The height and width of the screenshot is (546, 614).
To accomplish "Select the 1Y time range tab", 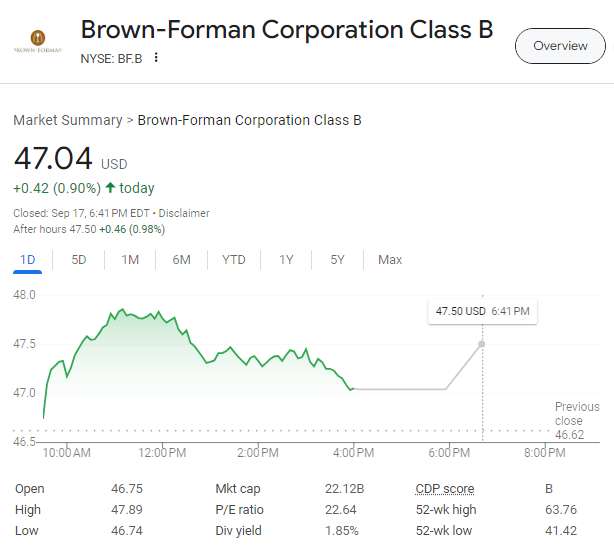I will click(286, 260).
